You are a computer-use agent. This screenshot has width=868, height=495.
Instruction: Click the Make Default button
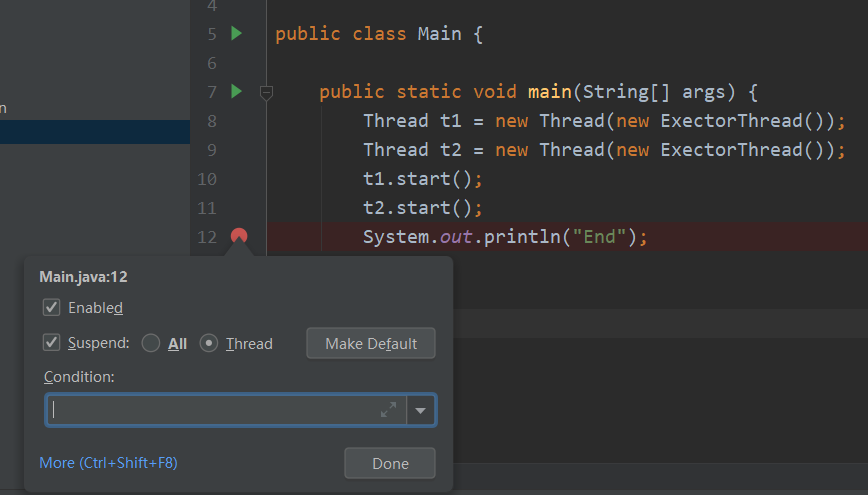371,343
